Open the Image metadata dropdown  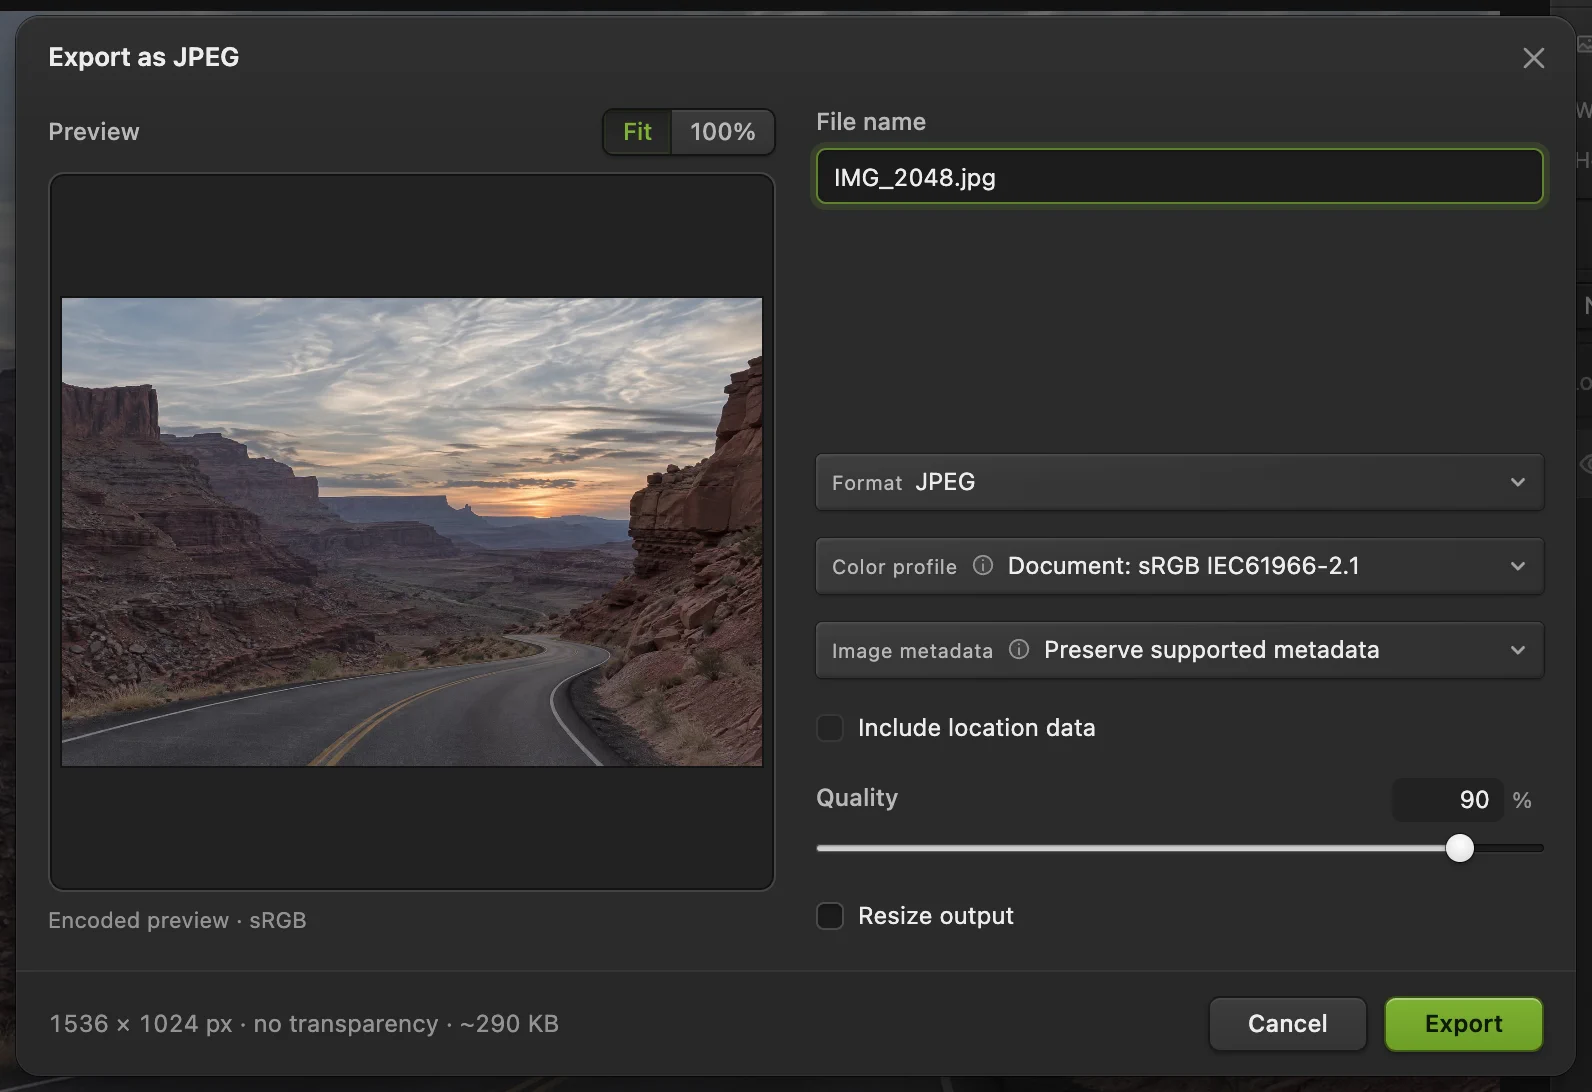coord(1180,650)
